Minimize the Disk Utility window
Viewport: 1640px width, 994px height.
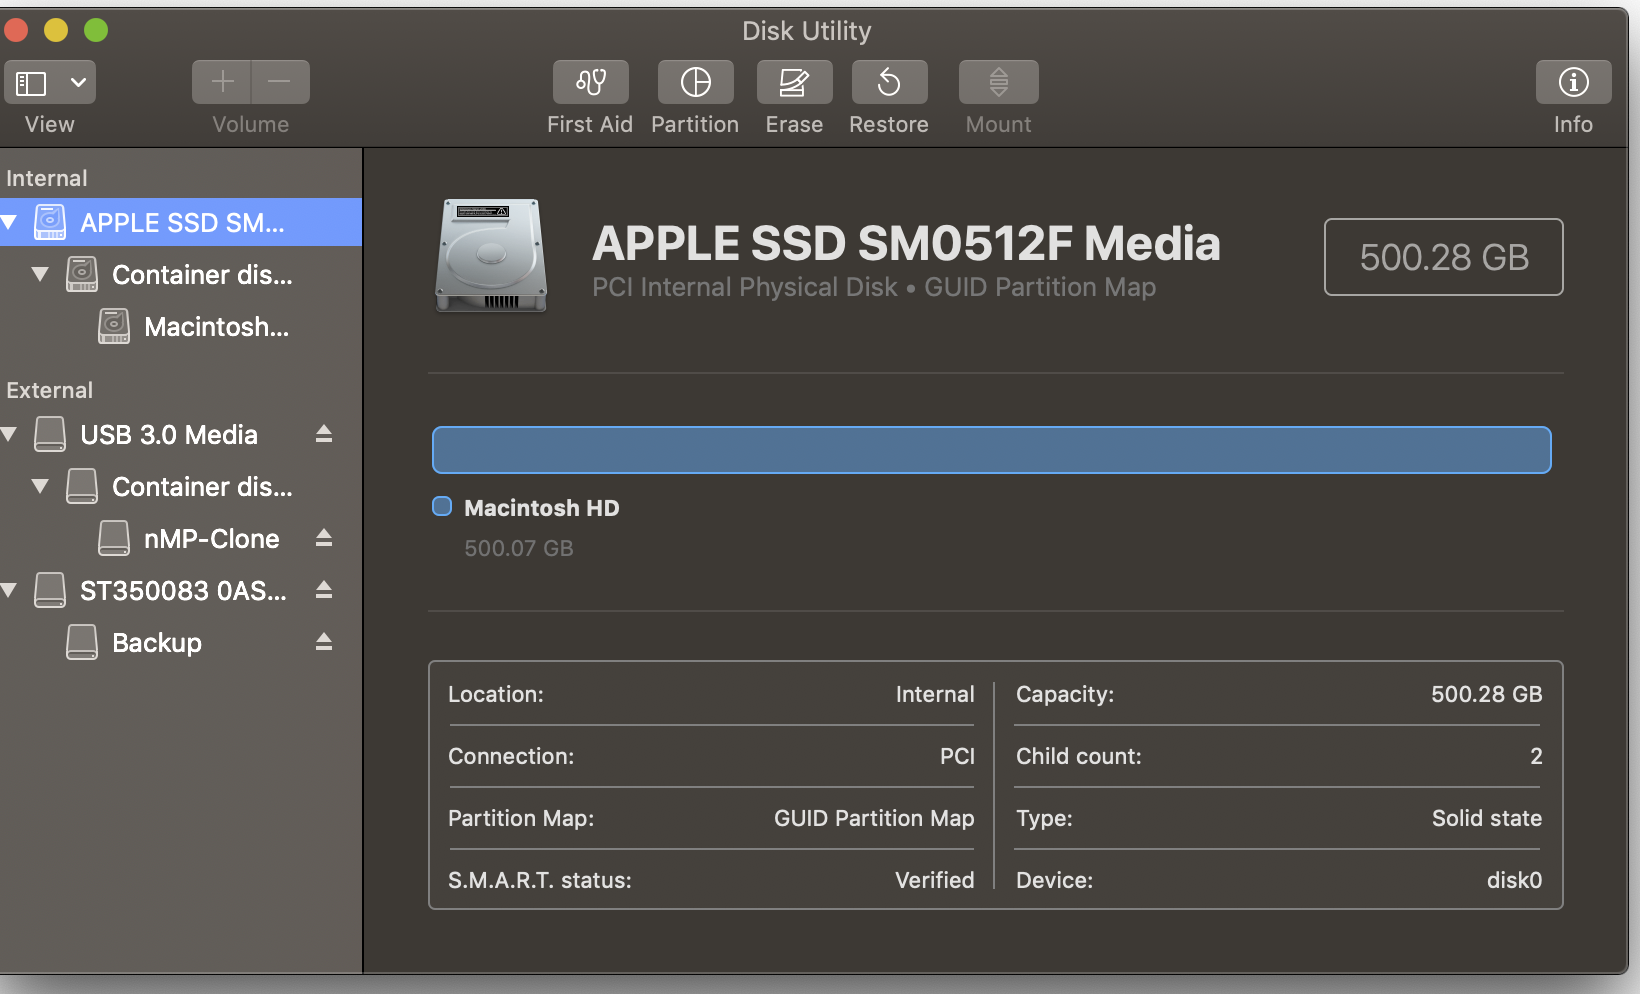coord(56,30)
